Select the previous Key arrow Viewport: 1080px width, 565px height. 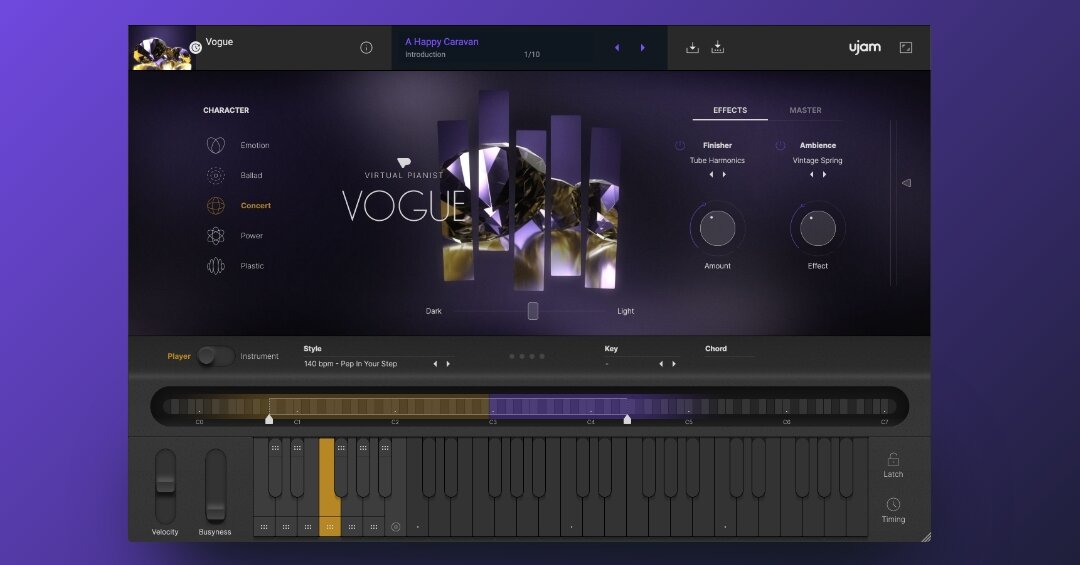point(661,364)
